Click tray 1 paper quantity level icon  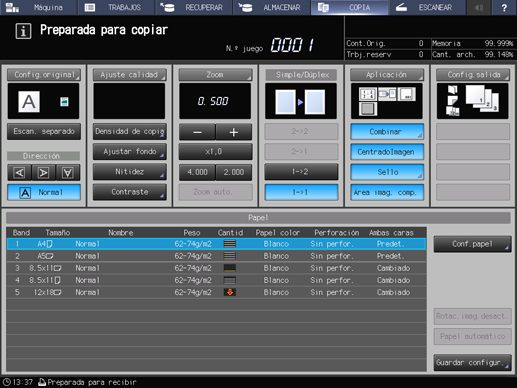point(230,244)
